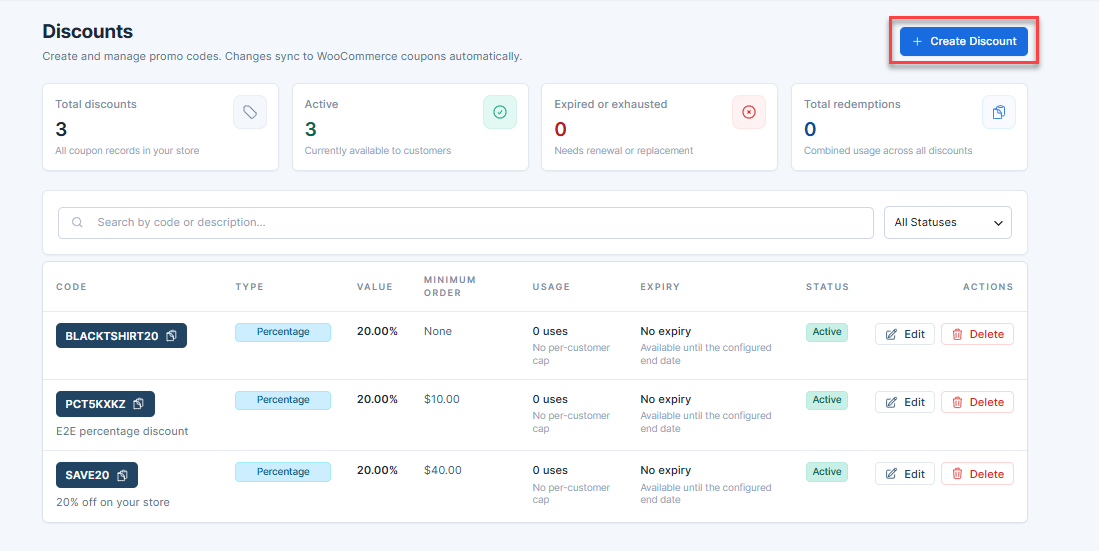
Task: Click the Active status badge for SAVE20
Action: click(826, 472)
